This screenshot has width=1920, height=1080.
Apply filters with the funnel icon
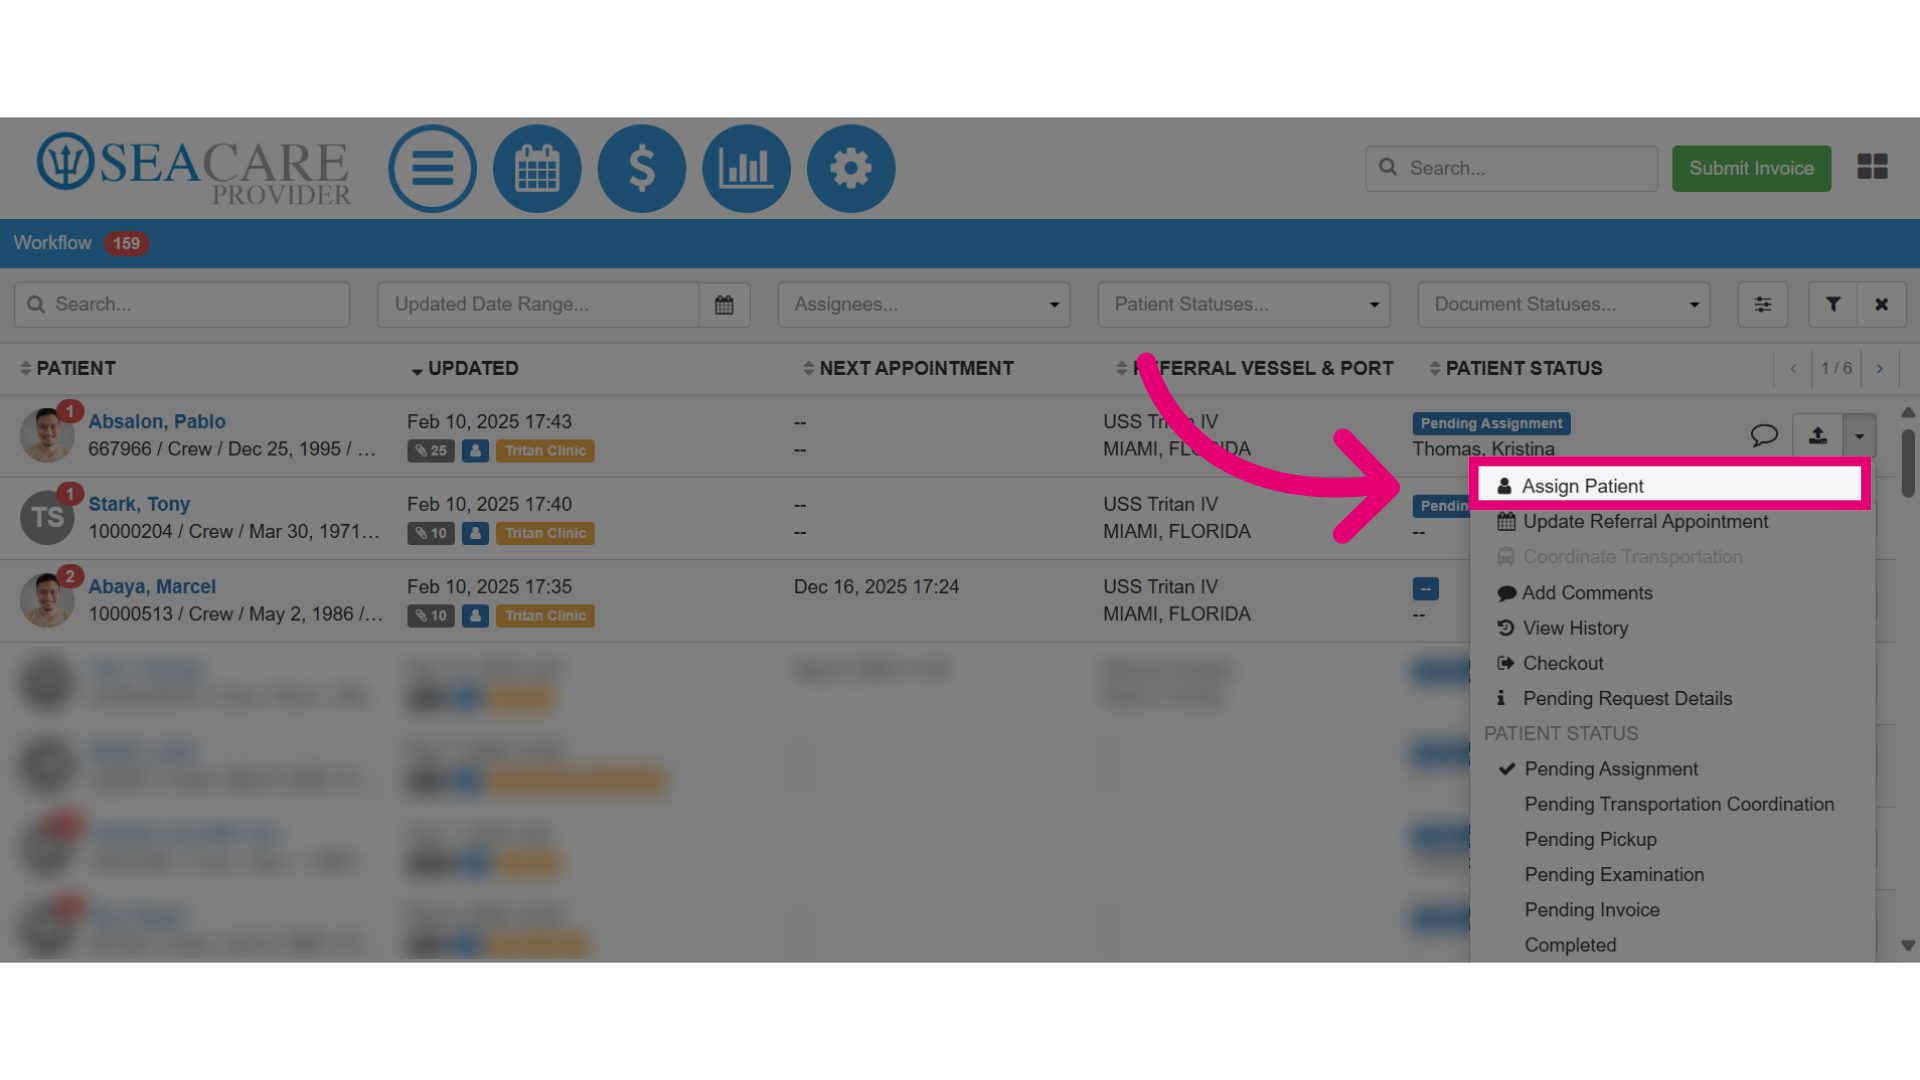[x=1833, y=304]
